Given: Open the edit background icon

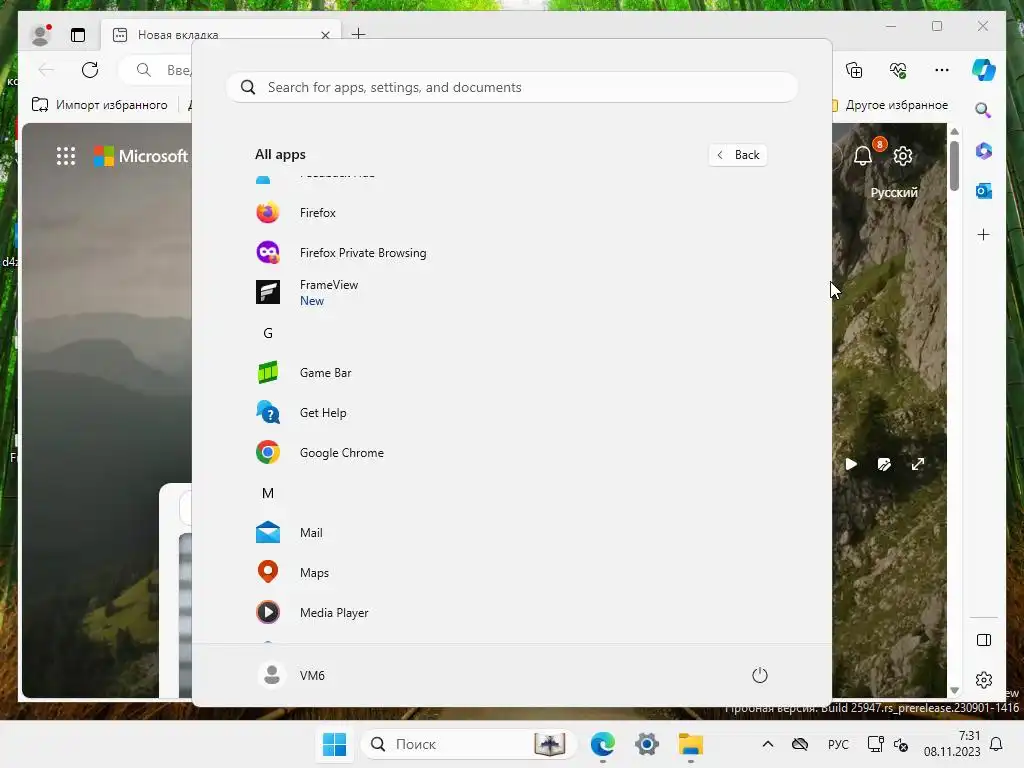Looking at the screenshot, I should pyautogui.click(x=884, y=464).
